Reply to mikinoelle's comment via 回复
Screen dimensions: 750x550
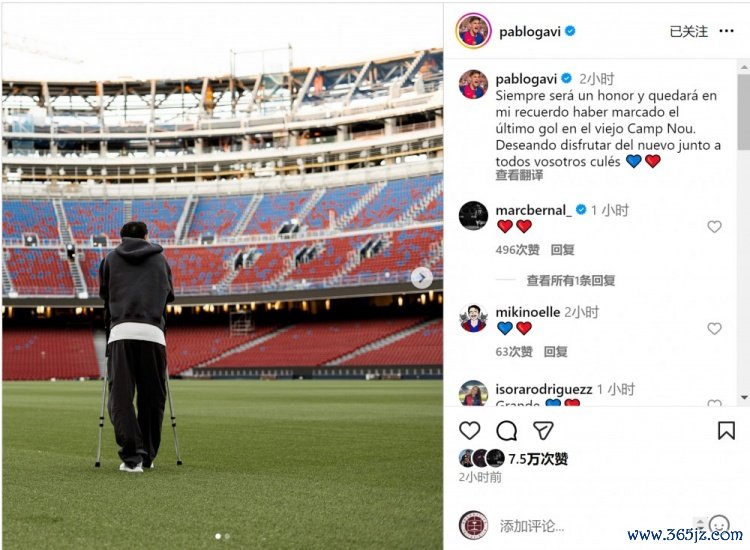point(556,352)
